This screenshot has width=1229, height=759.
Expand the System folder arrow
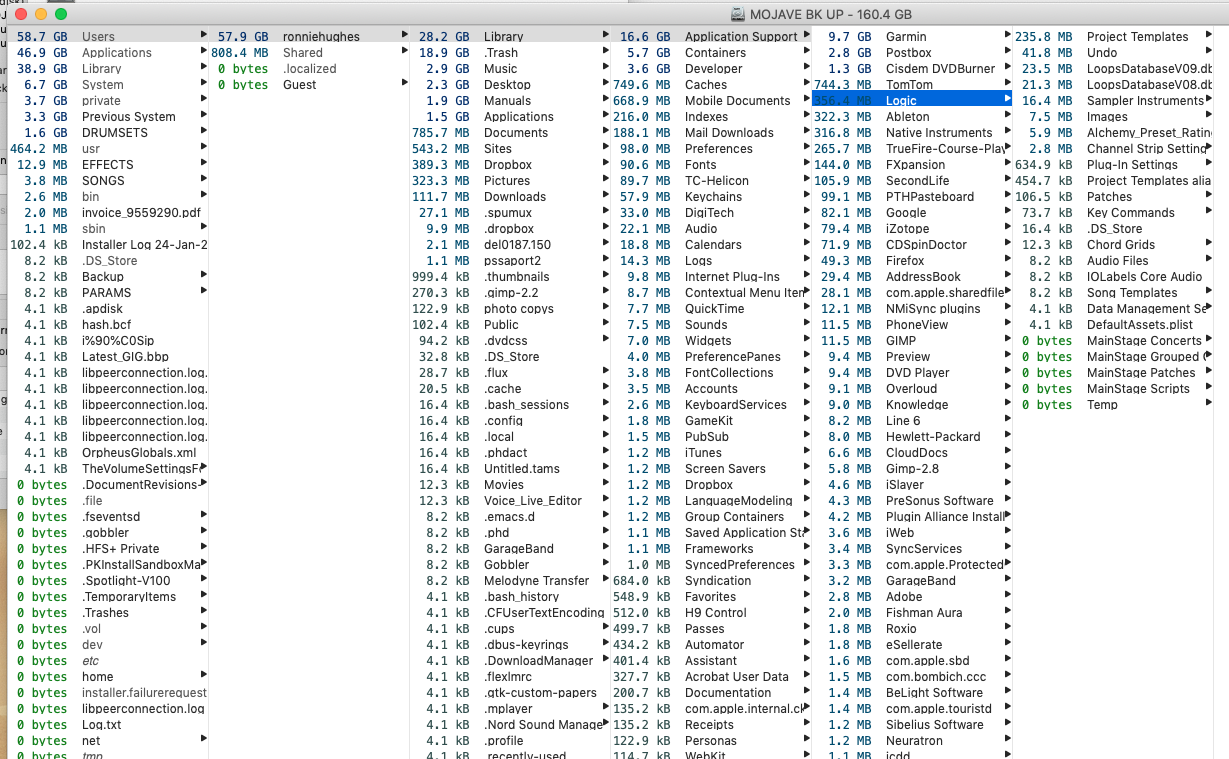204,85
